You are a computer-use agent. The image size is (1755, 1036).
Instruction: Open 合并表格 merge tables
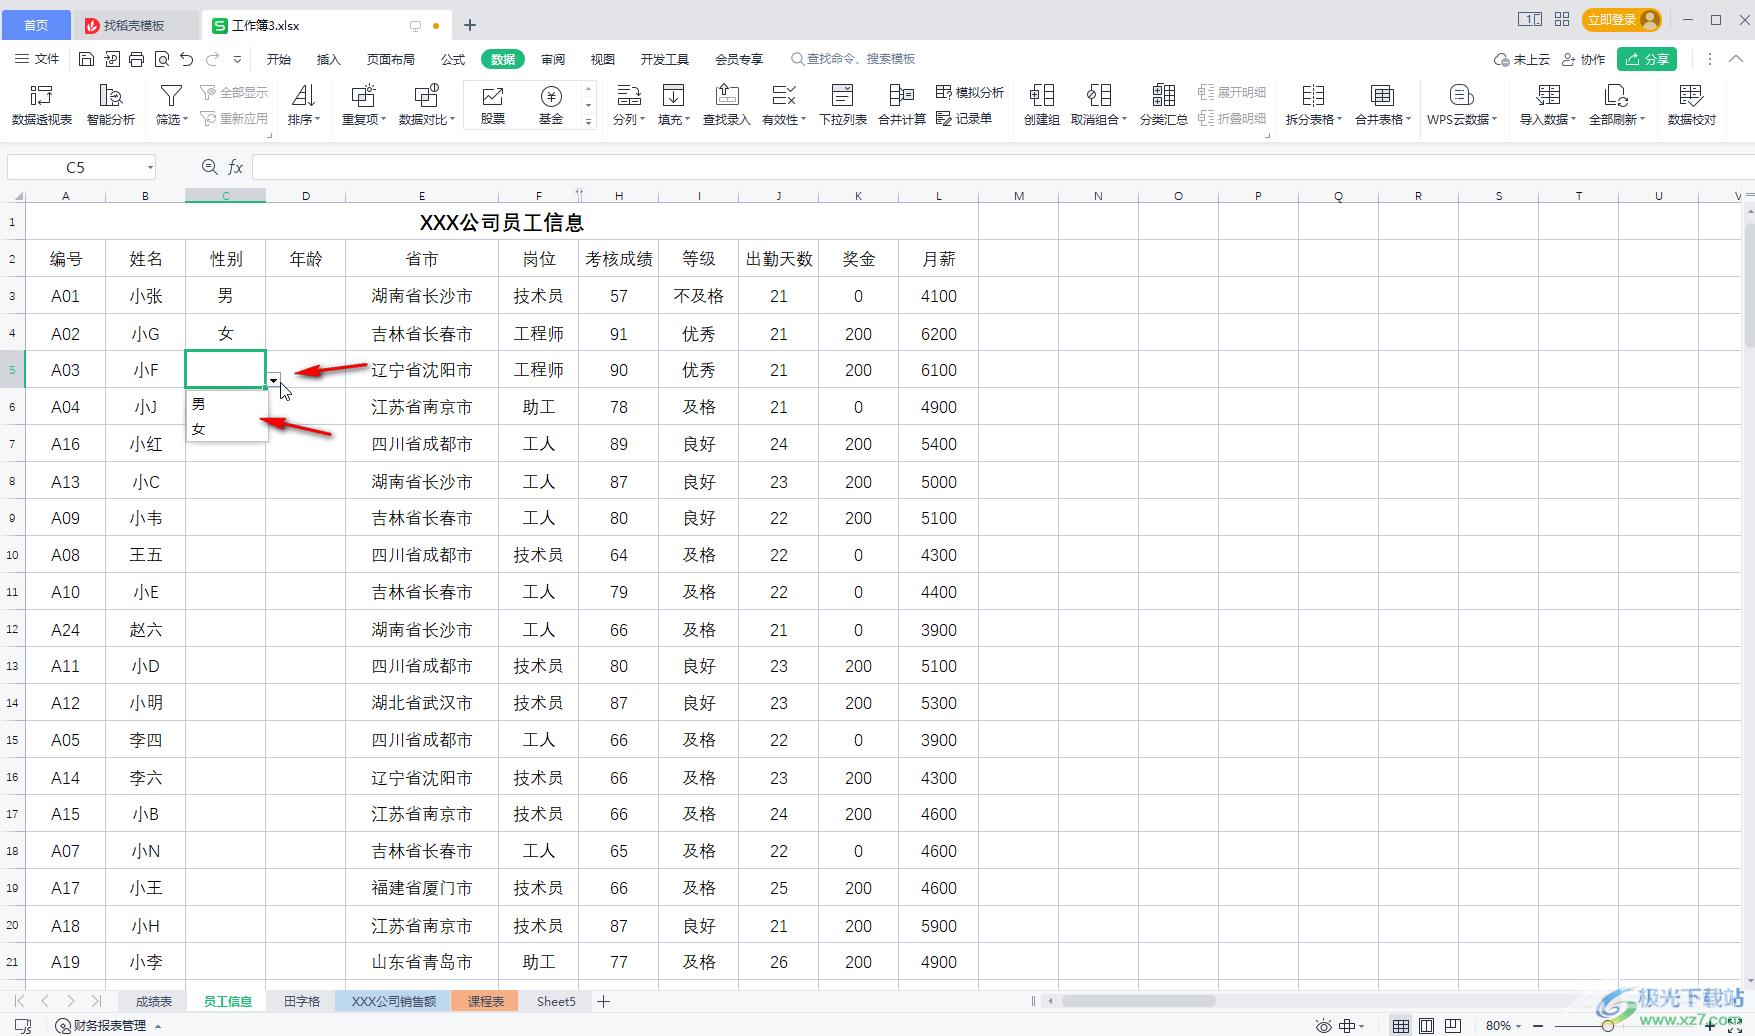point(1383,105)
